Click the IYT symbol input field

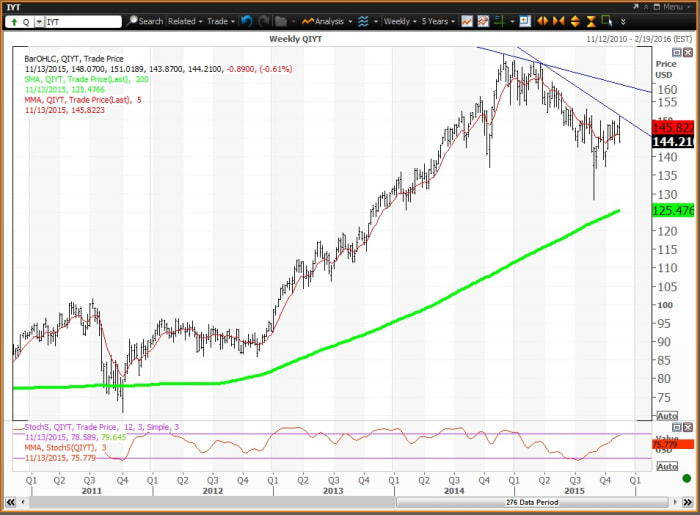tap(80, 20)
